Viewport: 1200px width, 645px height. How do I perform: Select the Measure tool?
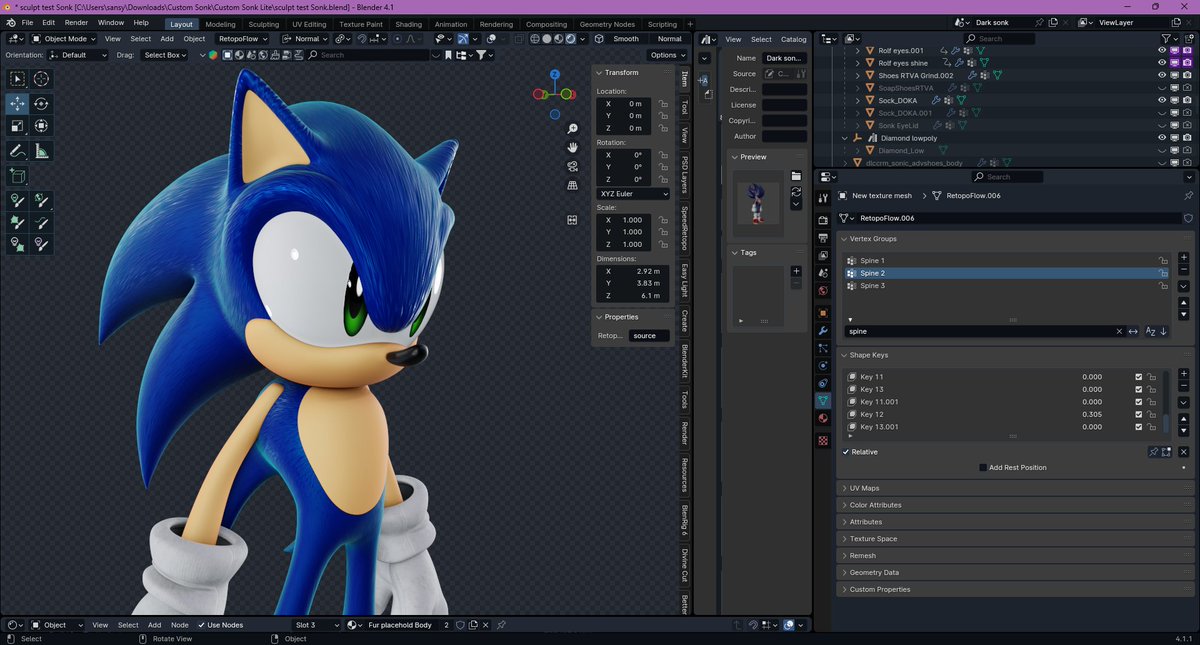point(41,151)
